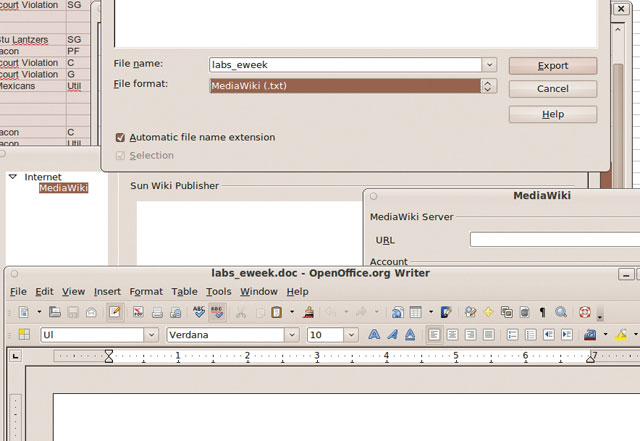640x441 pixels.
Task: Center the text horizontally
Action: pos(452,335)
